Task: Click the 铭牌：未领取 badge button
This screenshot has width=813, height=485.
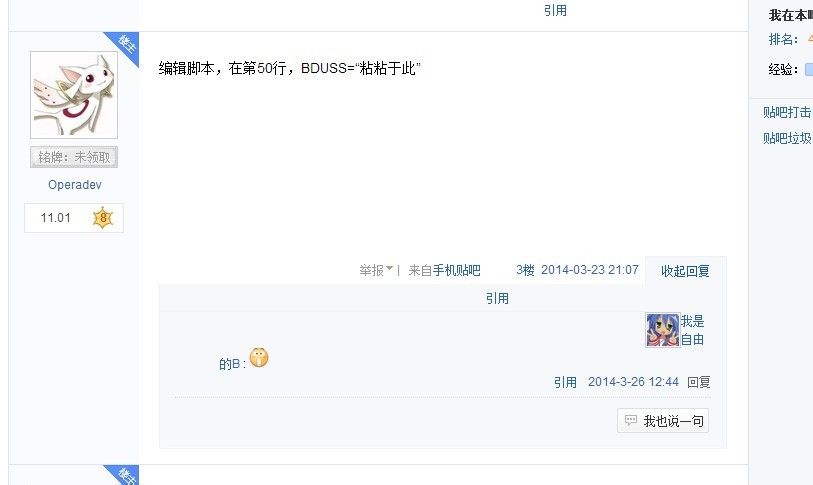Action: (74, 157)
